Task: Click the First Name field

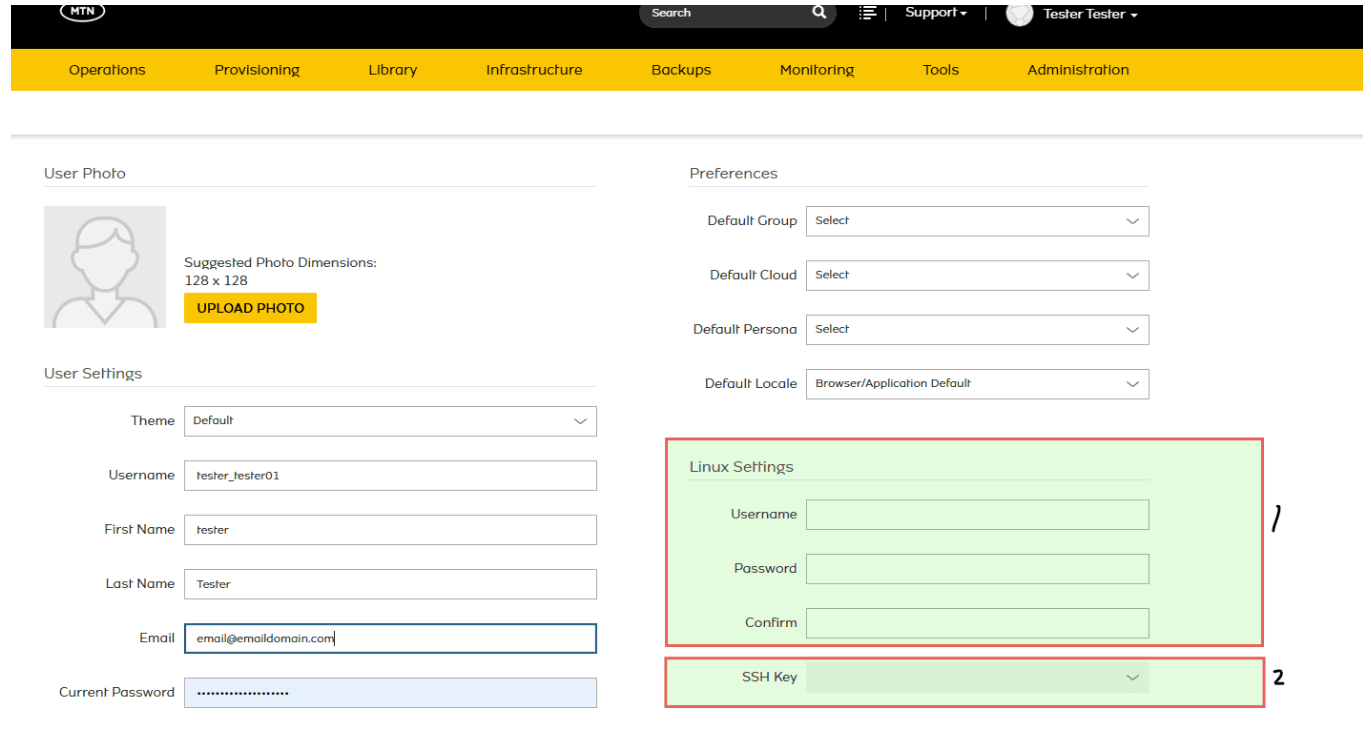Action: tap(390, 530)
